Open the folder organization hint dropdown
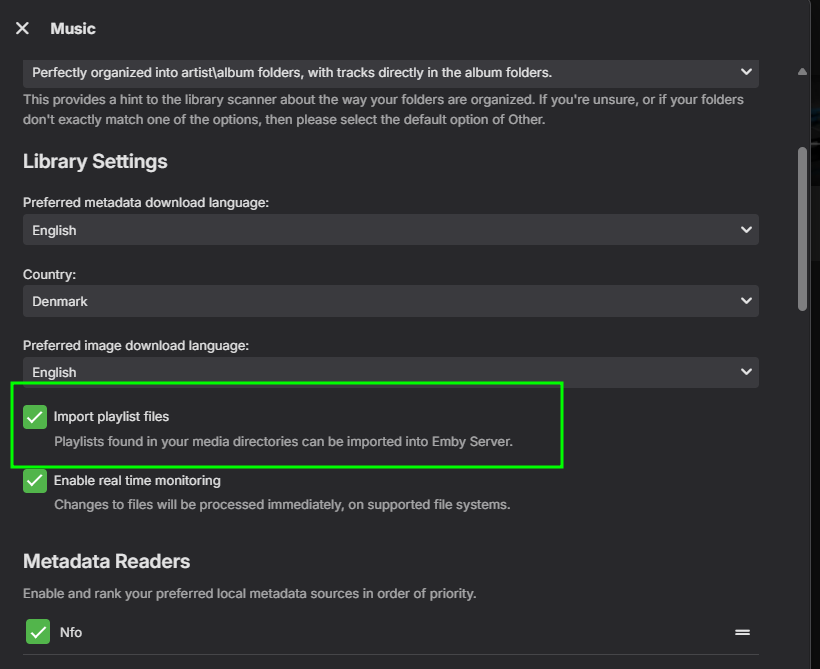 click(390, 72)
